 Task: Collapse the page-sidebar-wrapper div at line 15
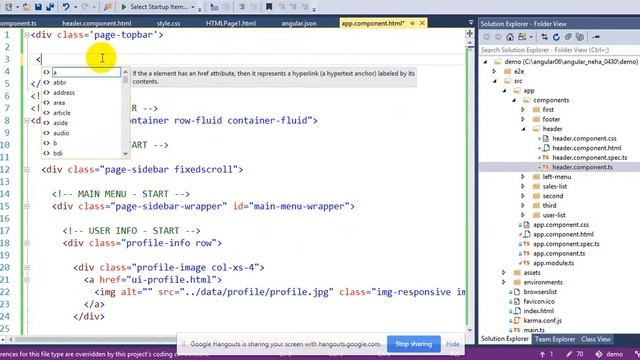click(x=27, y=207)
